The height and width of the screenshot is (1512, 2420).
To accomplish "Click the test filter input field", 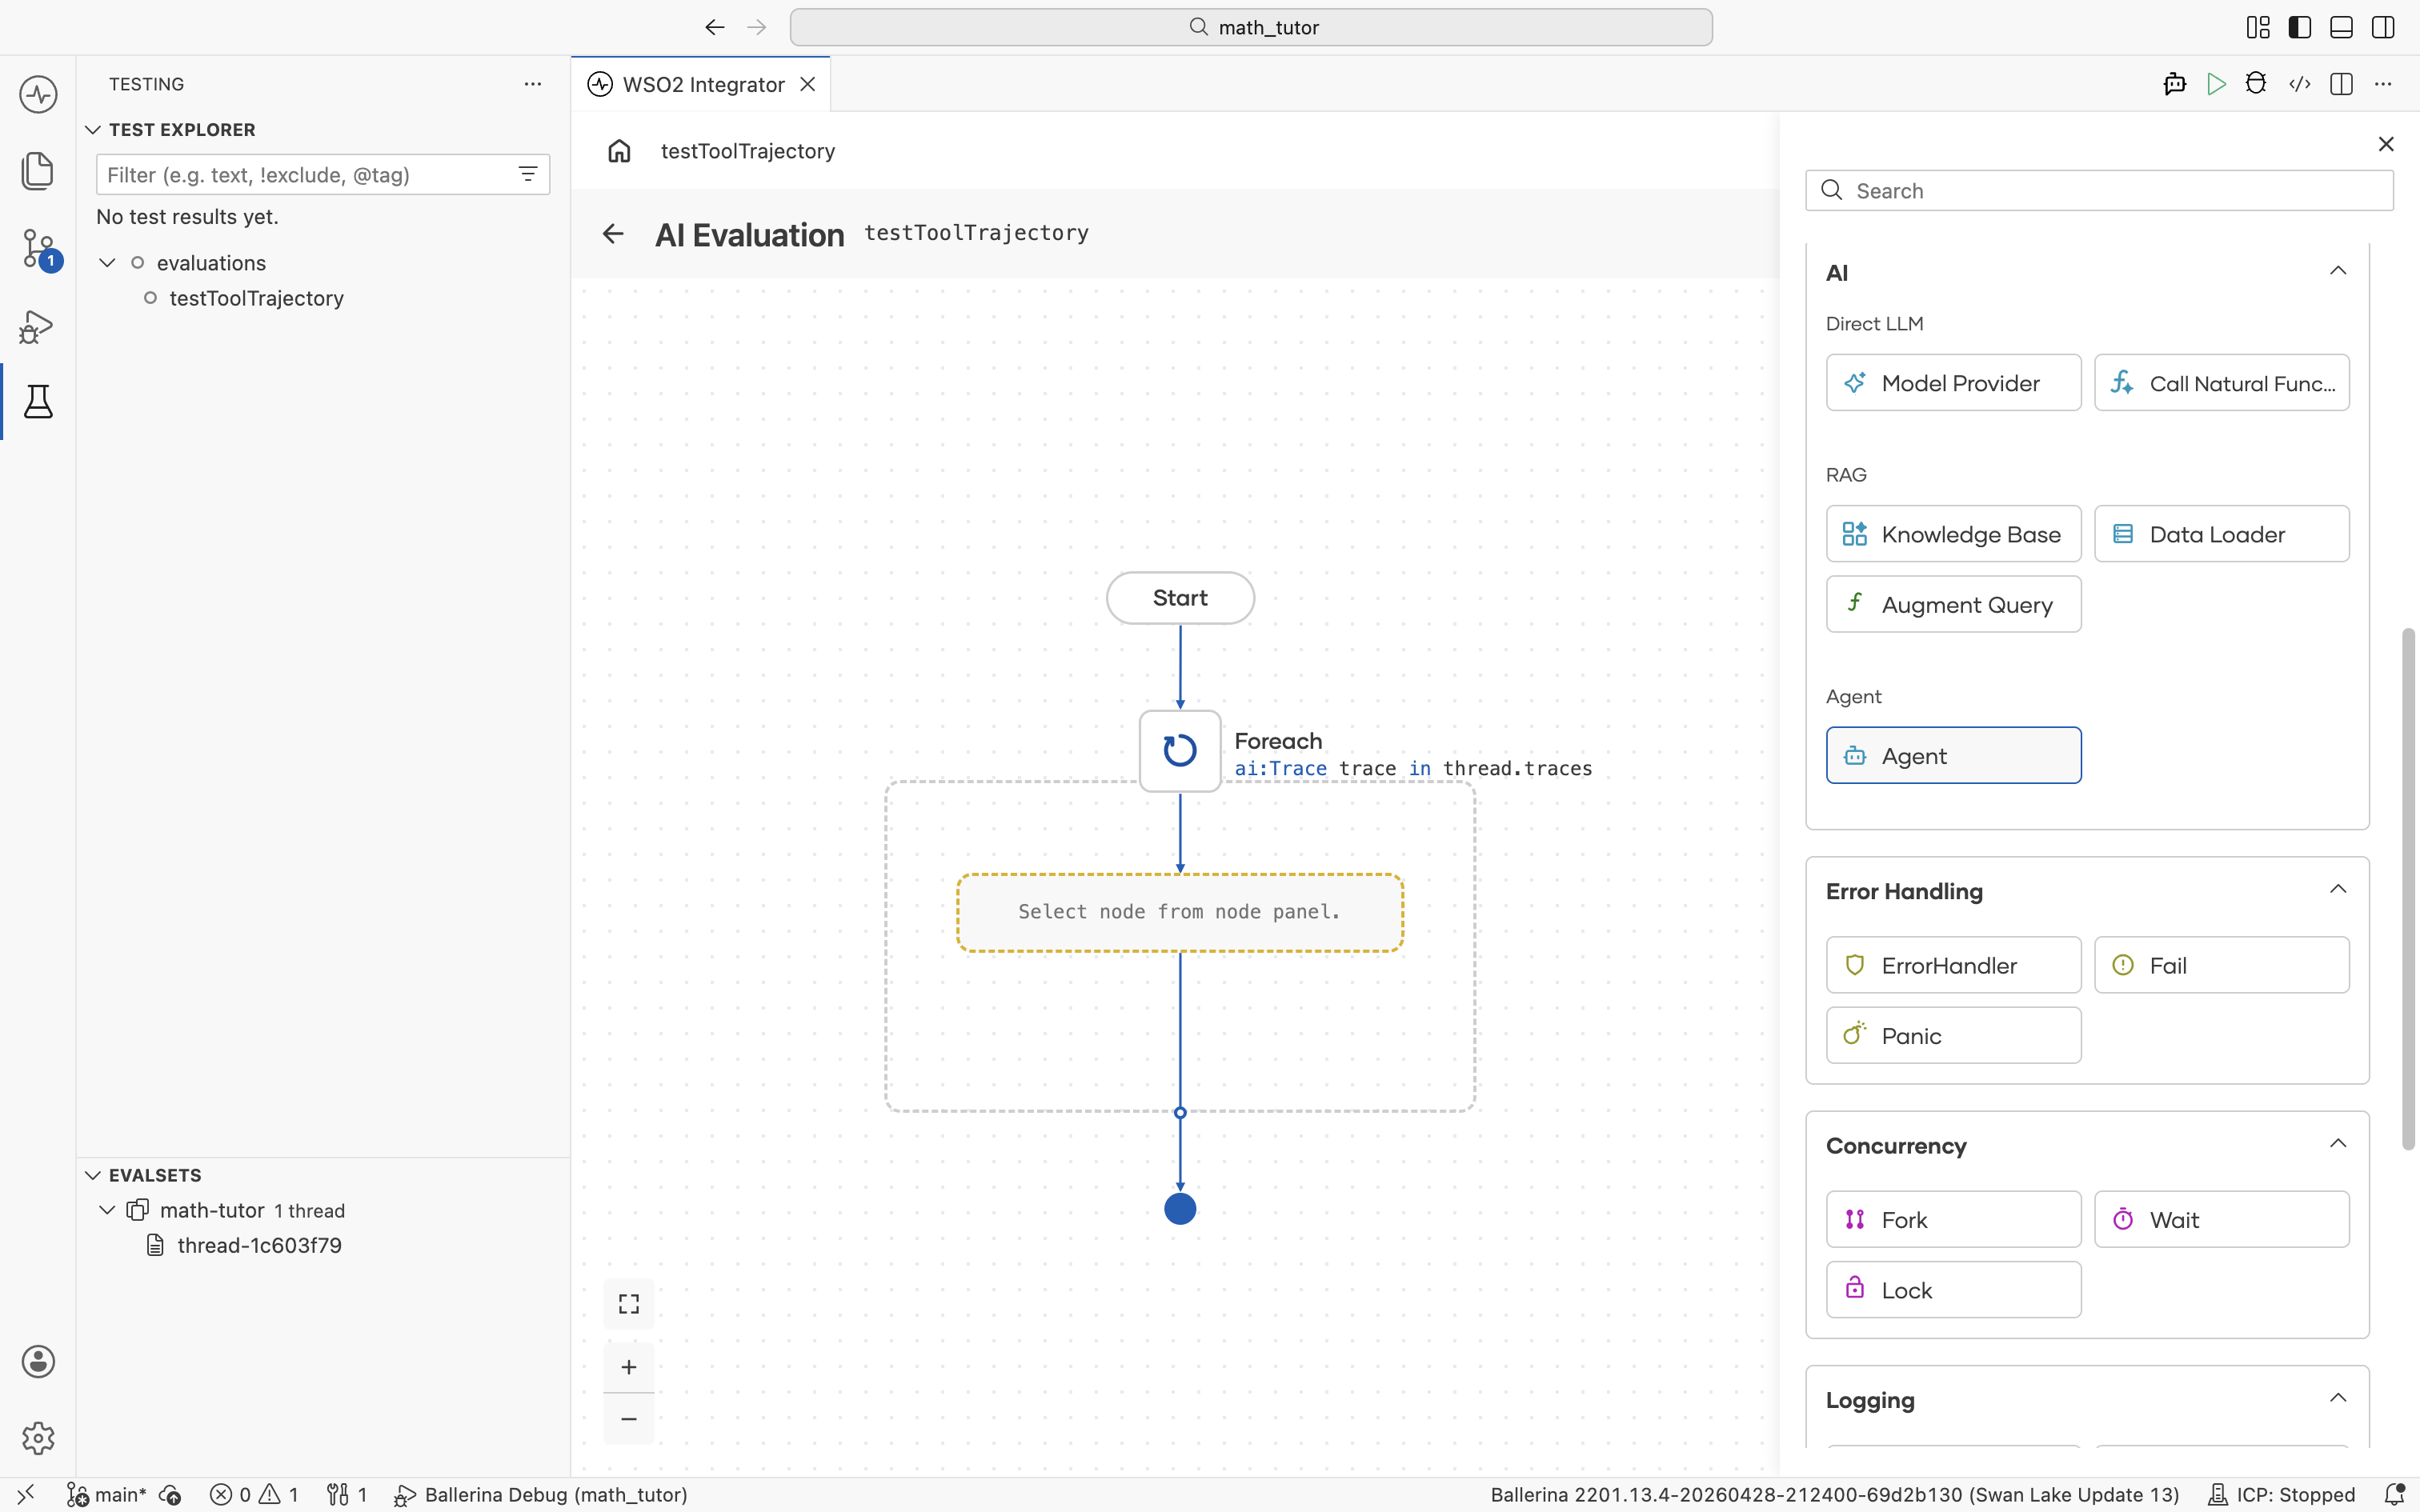I will (x=322, y=174).
